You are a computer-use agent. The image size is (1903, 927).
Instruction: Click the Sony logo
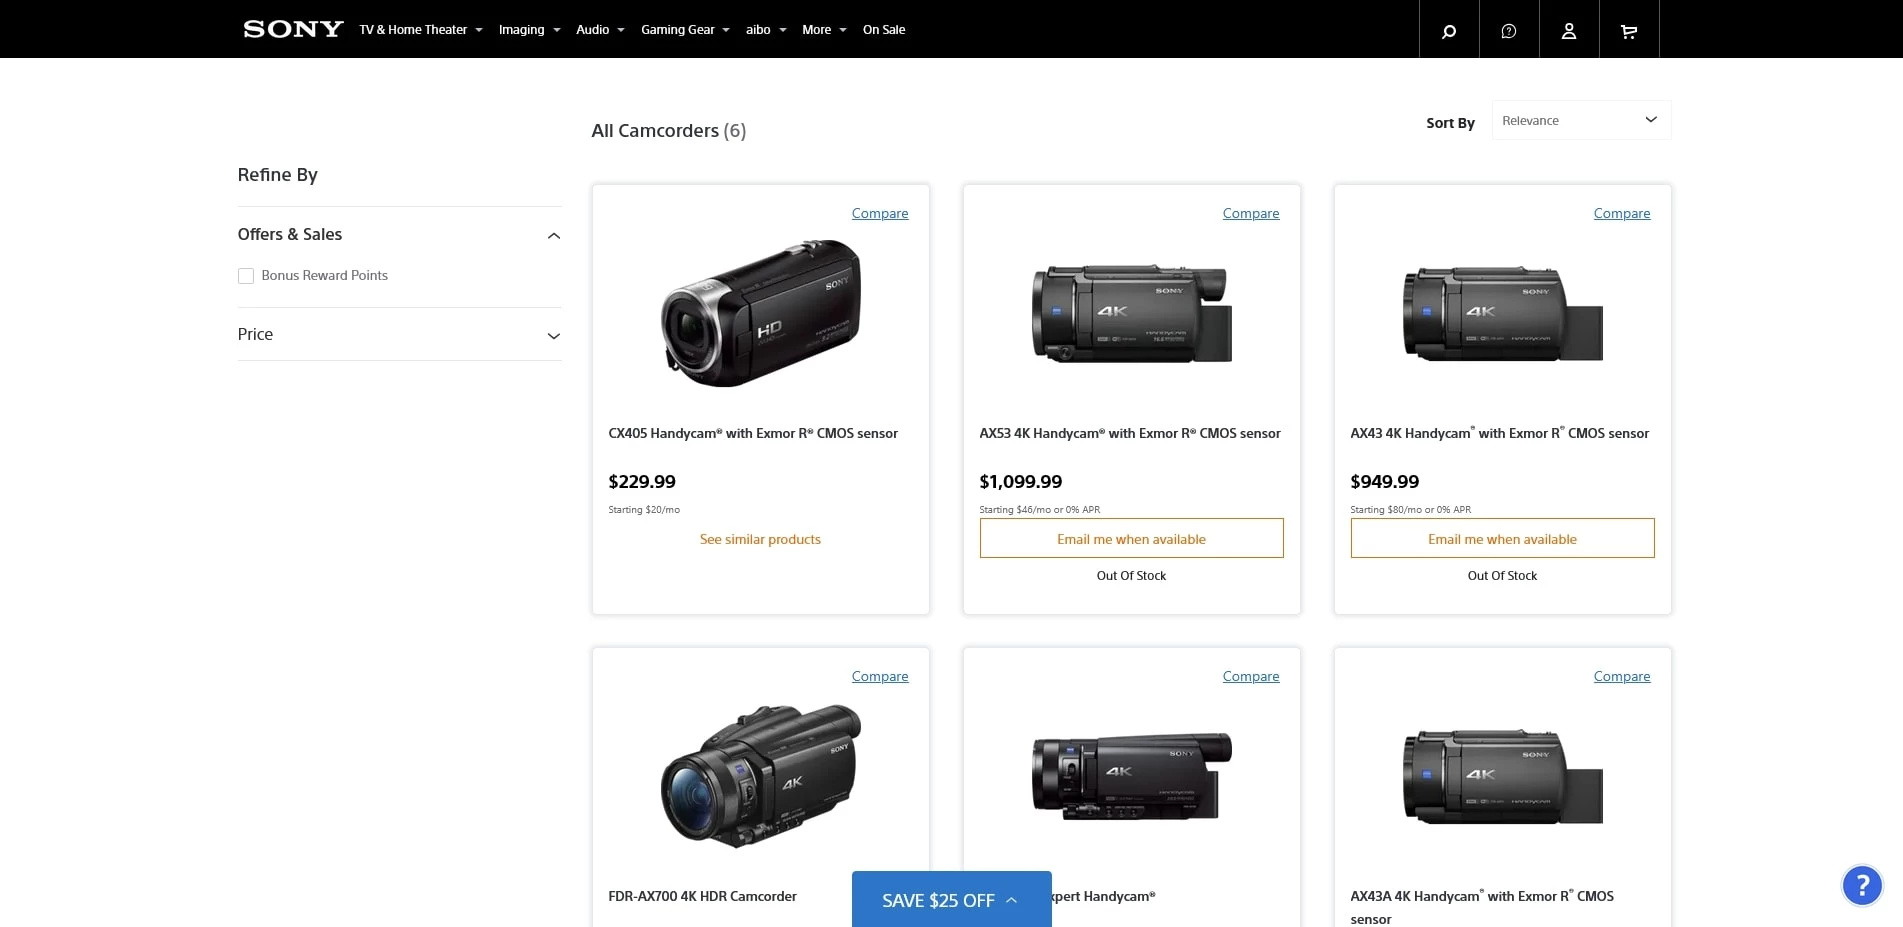click(x=293, y=29)
